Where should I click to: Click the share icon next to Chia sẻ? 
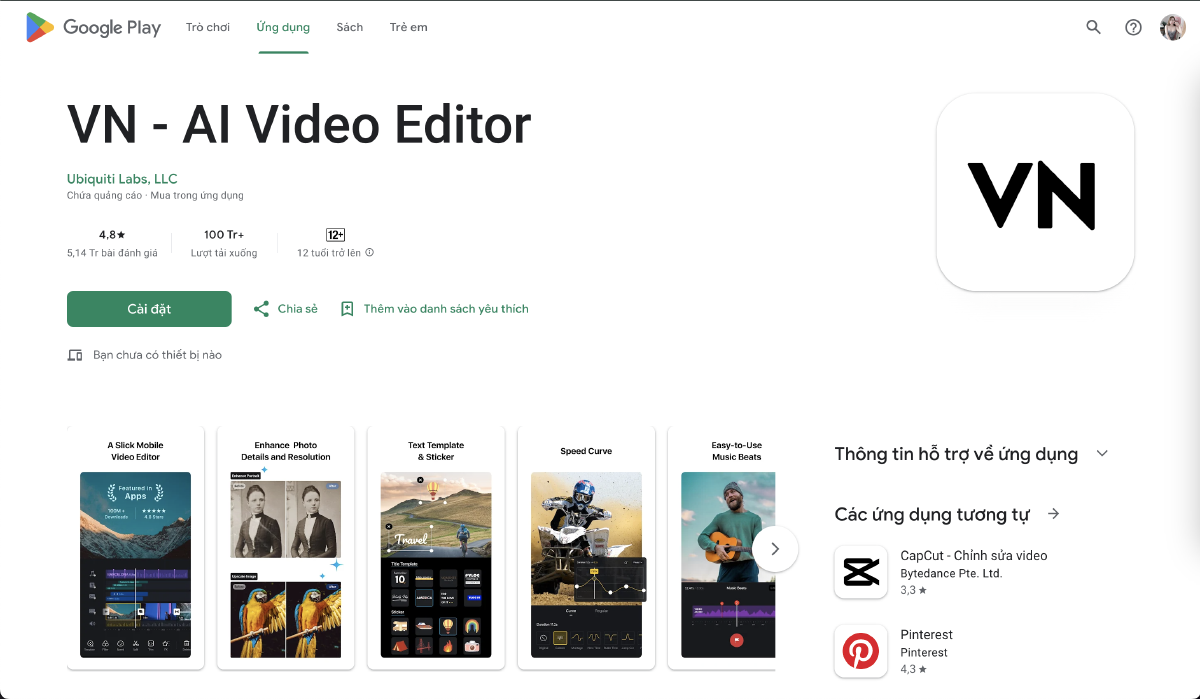261,309
